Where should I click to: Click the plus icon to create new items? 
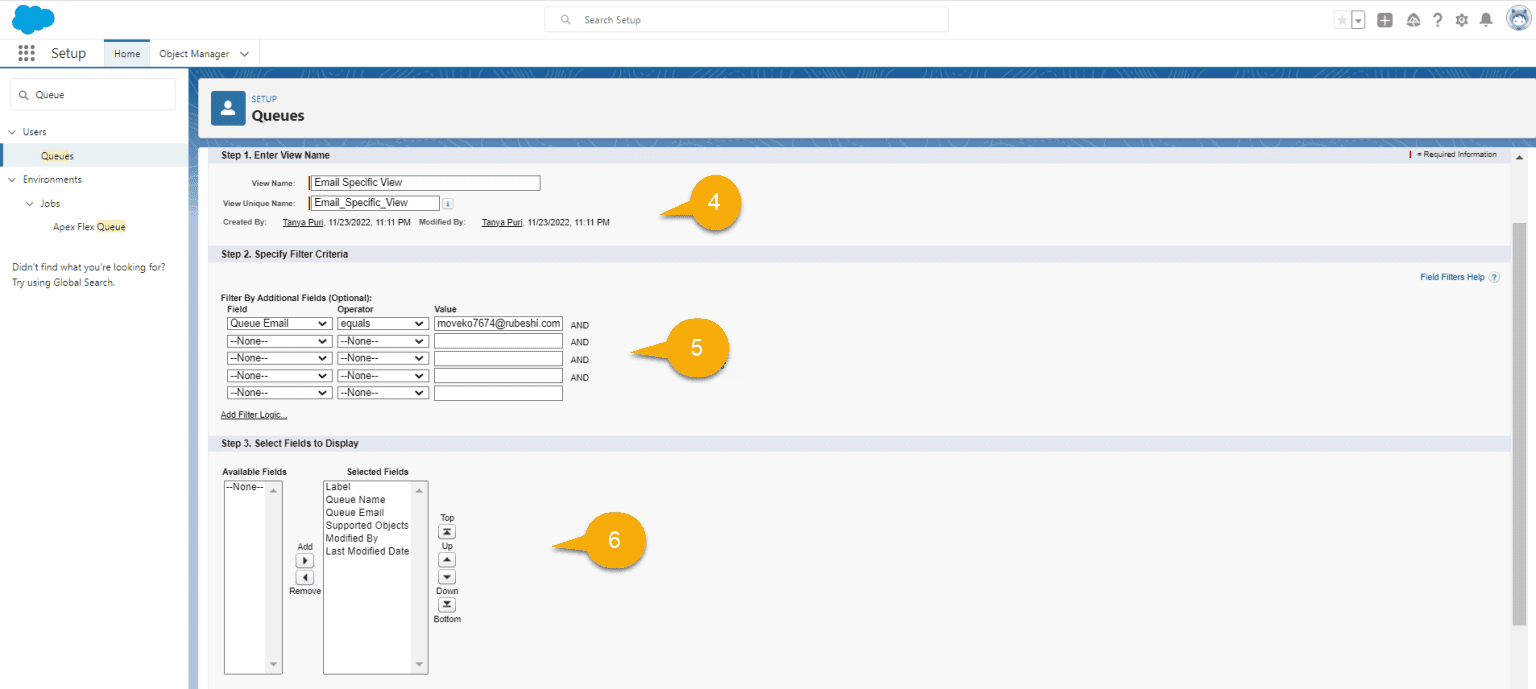coord(1385,19)
